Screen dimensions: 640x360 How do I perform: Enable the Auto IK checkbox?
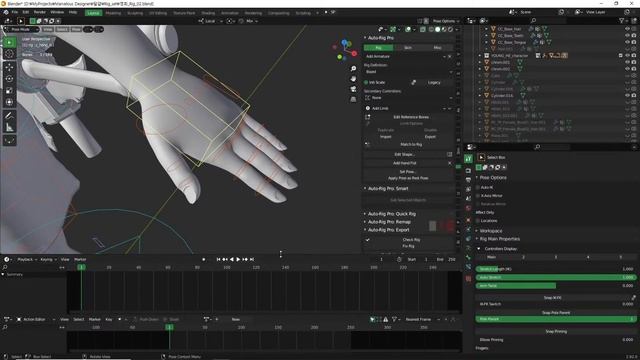[478, 187]
